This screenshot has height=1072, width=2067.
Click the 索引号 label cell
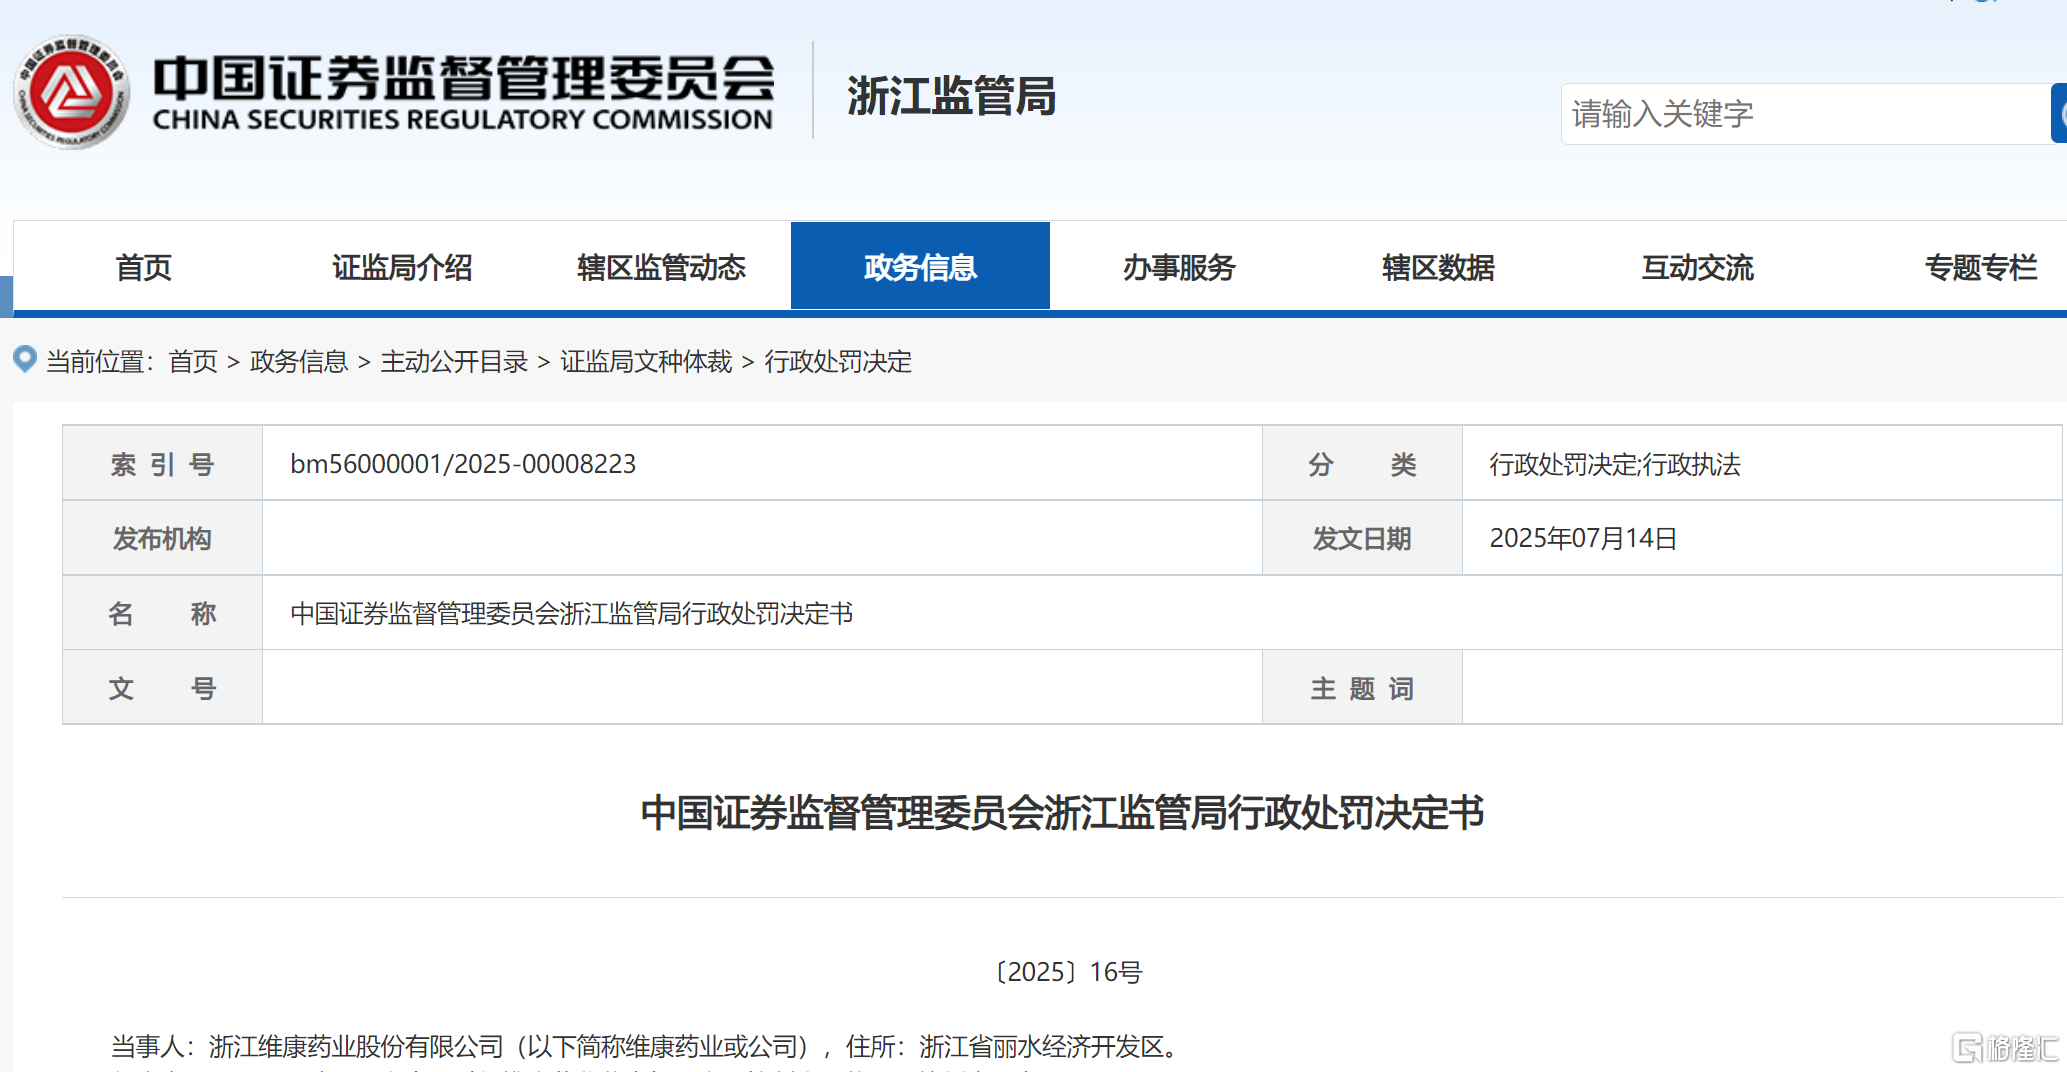[x=162, y=464]
